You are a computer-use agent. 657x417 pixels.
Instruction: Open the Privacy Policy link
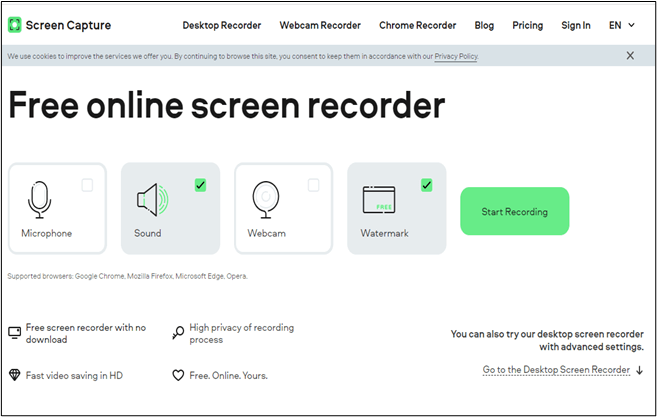pyautogui.click(x=456, y=56)
